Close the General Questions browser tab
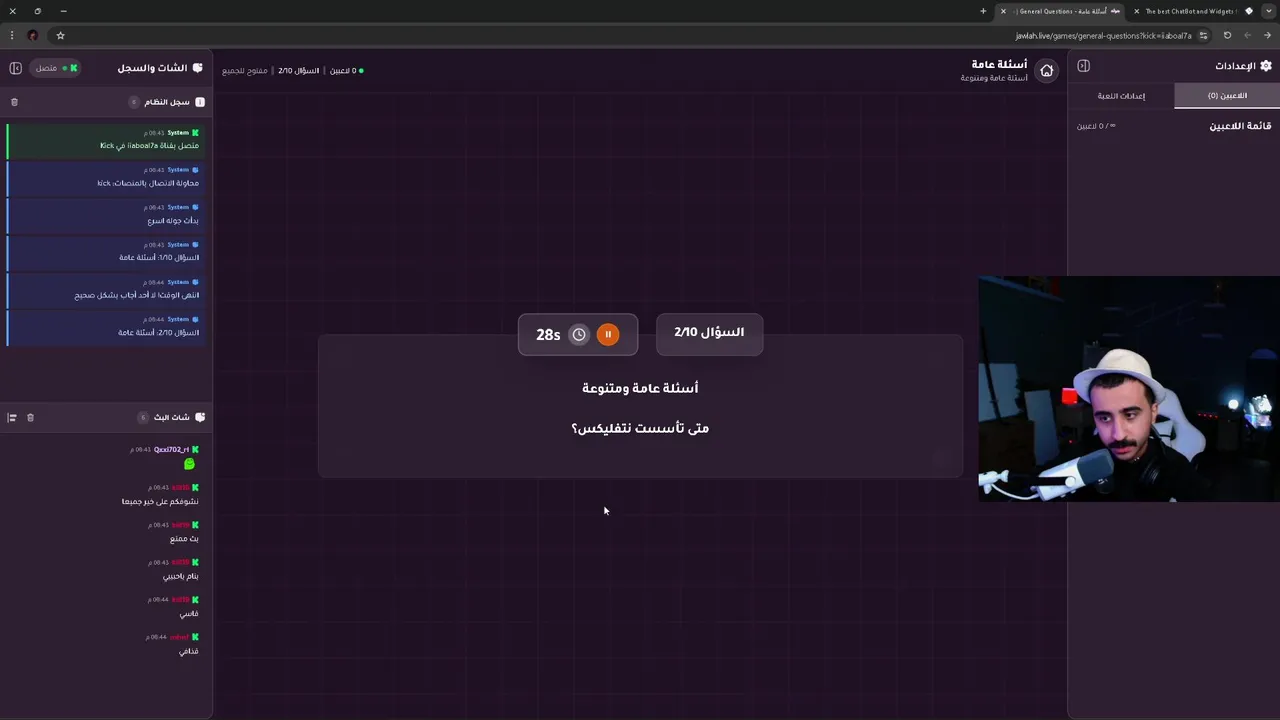The image size is (1280, 720). (x=1003, y=11)
